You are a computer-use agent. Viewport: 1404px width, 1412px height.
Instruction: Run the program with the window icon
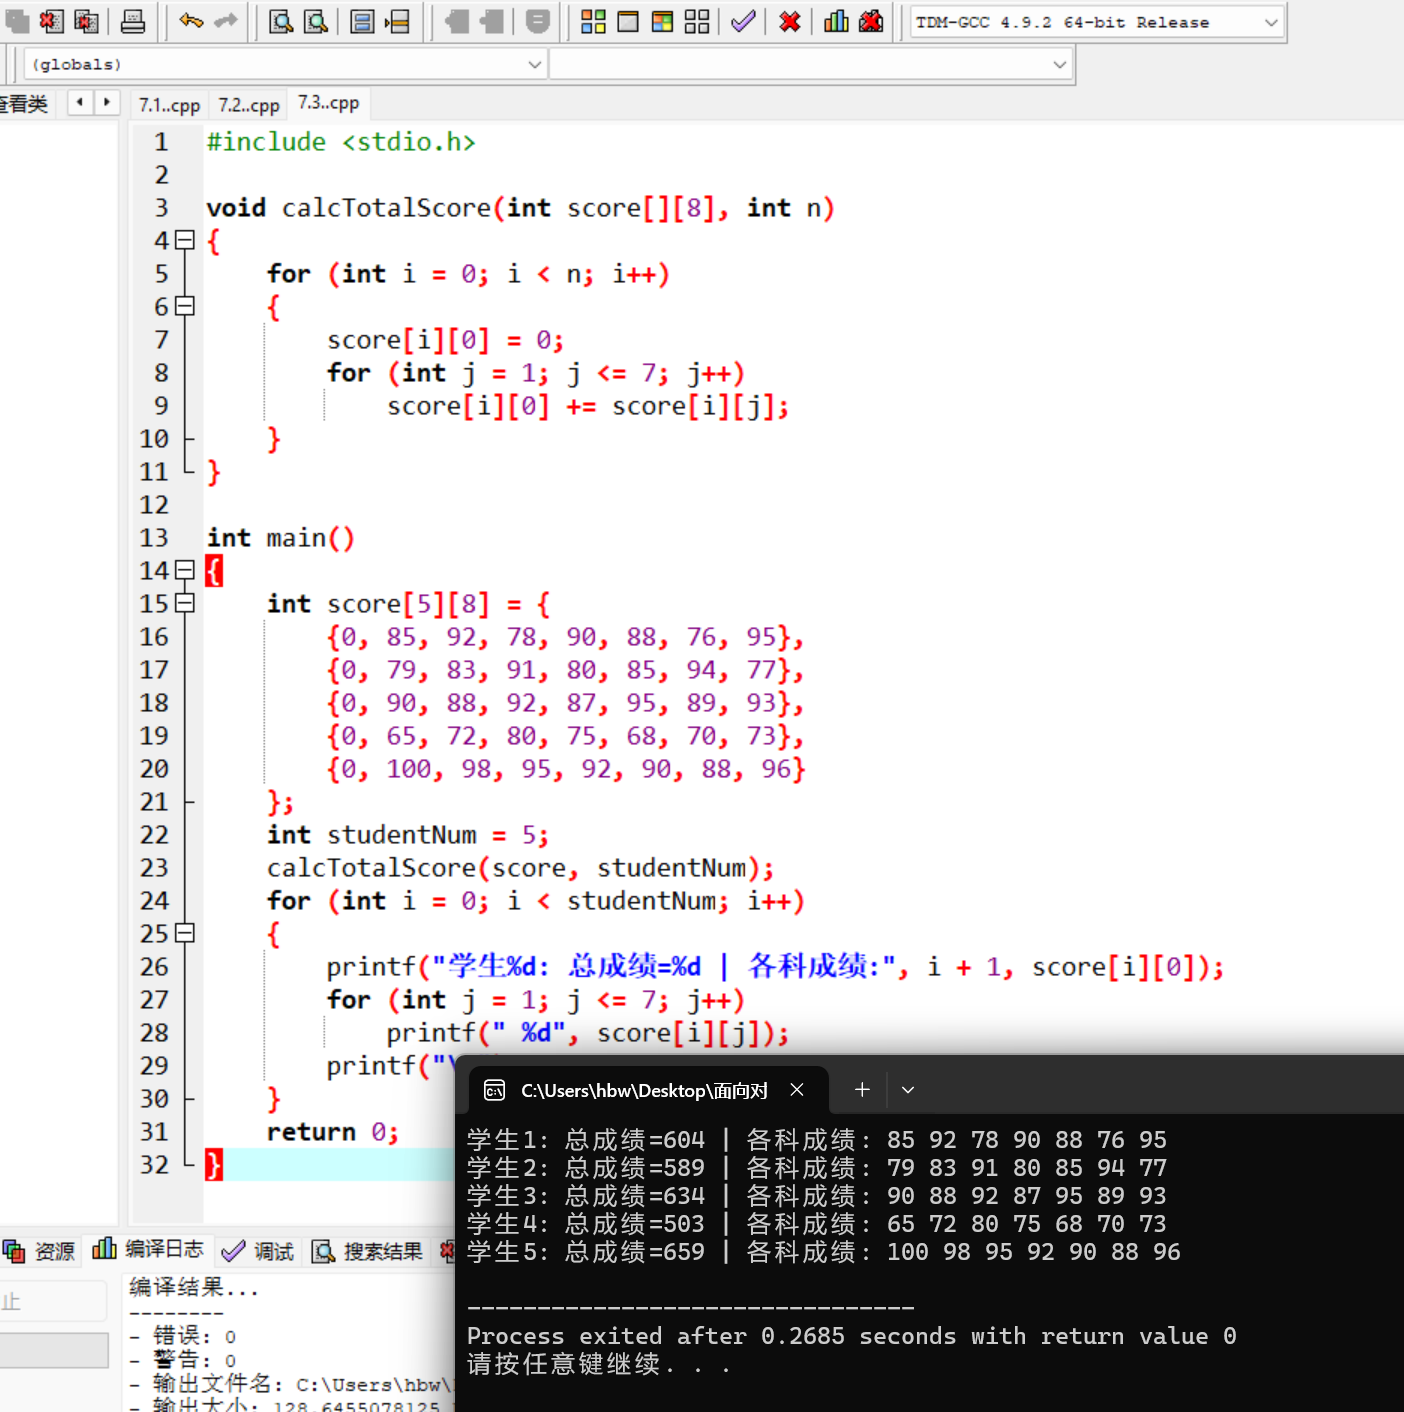(628, 21)
